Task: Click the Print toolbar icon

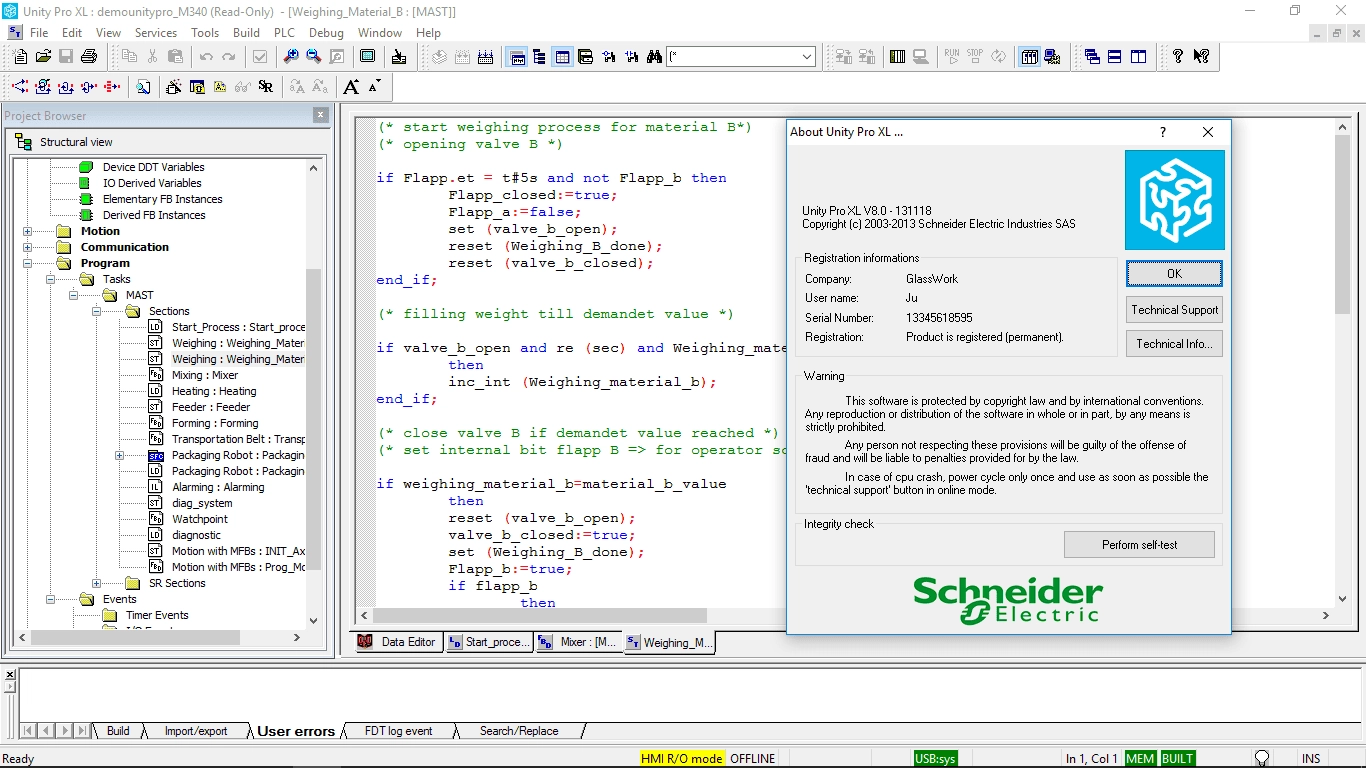Action: click(x=89, y=57)
